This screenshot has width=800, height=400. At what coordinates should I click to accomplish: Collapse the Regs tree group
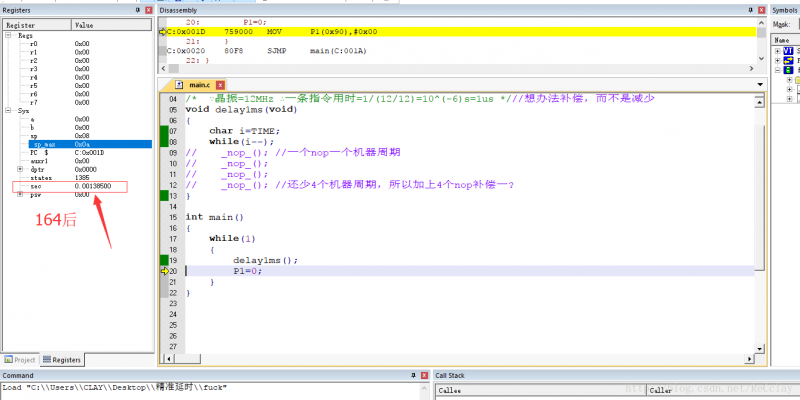pyautogui.click(x=9, y=35)
